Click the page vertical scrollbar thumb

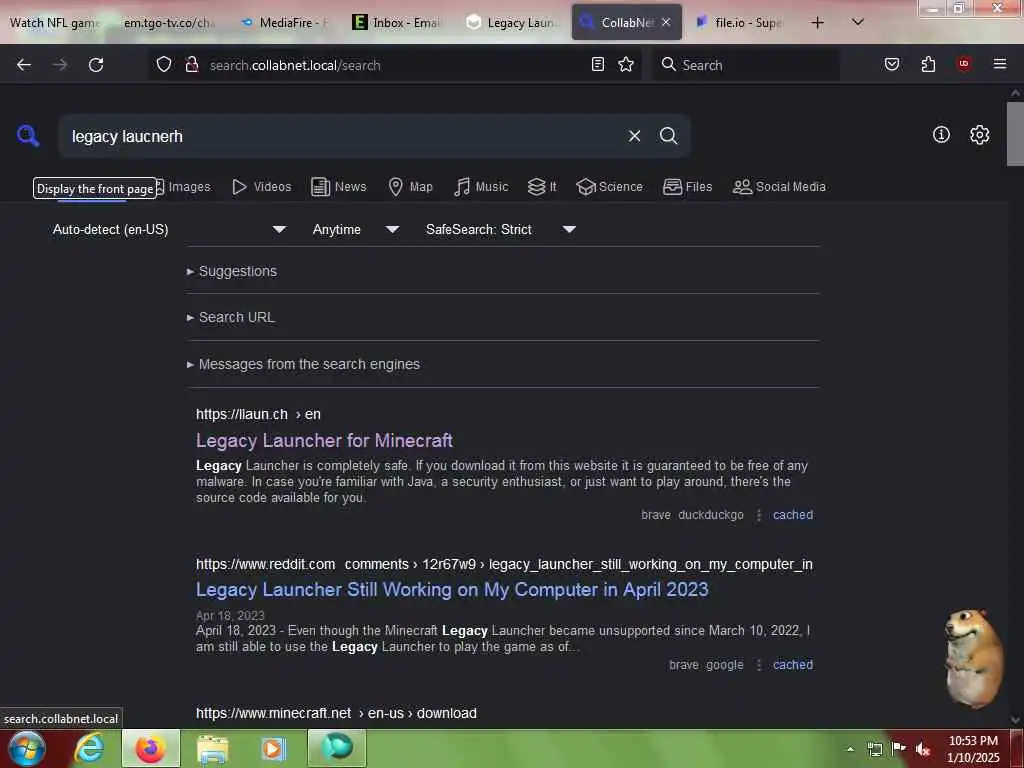pos(1015,134)
